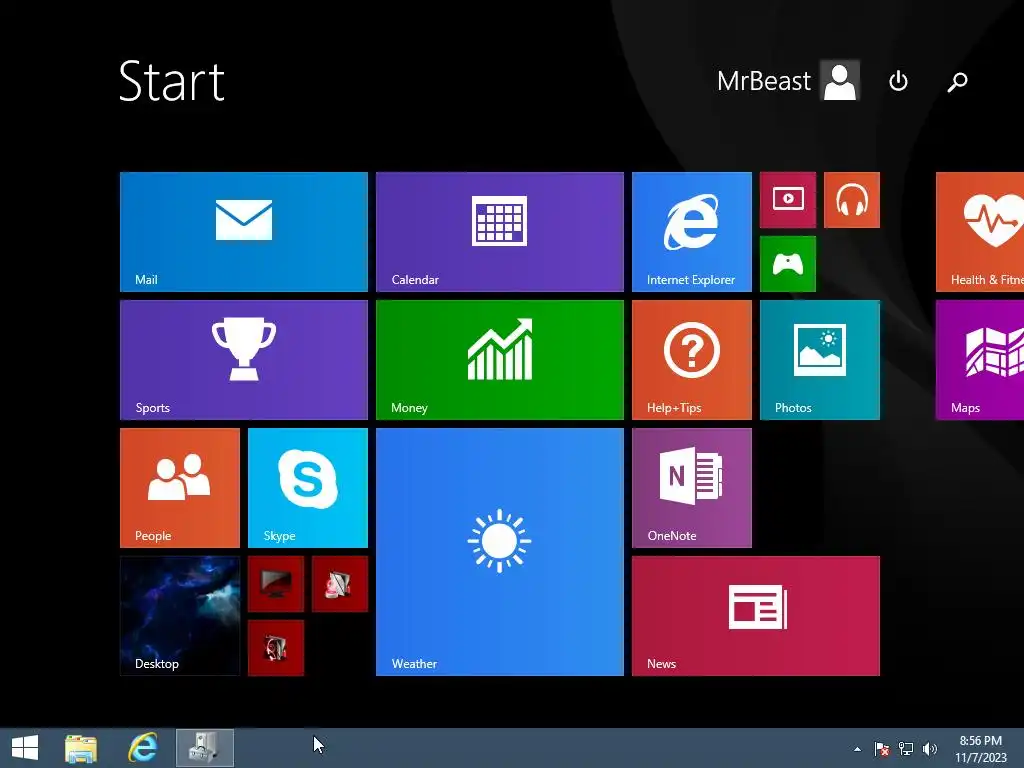This screenshot has width=1024, height=768.
Task: Open the Photos tile
Action: pyautogui.click(x=820, y=360)
